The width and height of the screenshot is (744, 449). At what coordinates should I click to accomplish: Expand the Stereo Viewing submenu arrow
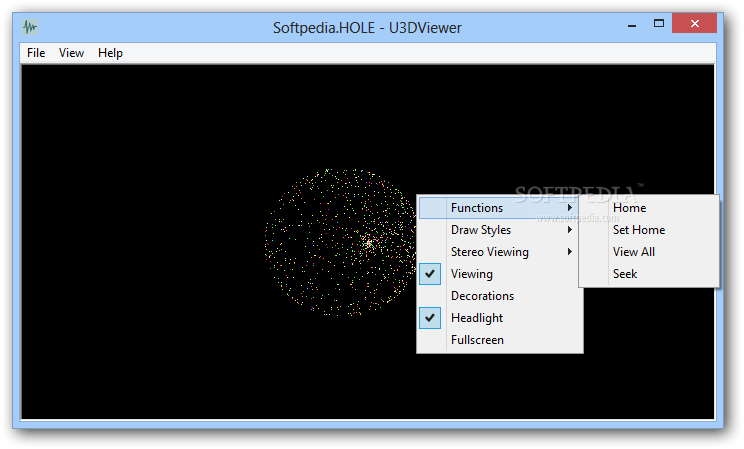pyautogui.click(x=570, y=252)
